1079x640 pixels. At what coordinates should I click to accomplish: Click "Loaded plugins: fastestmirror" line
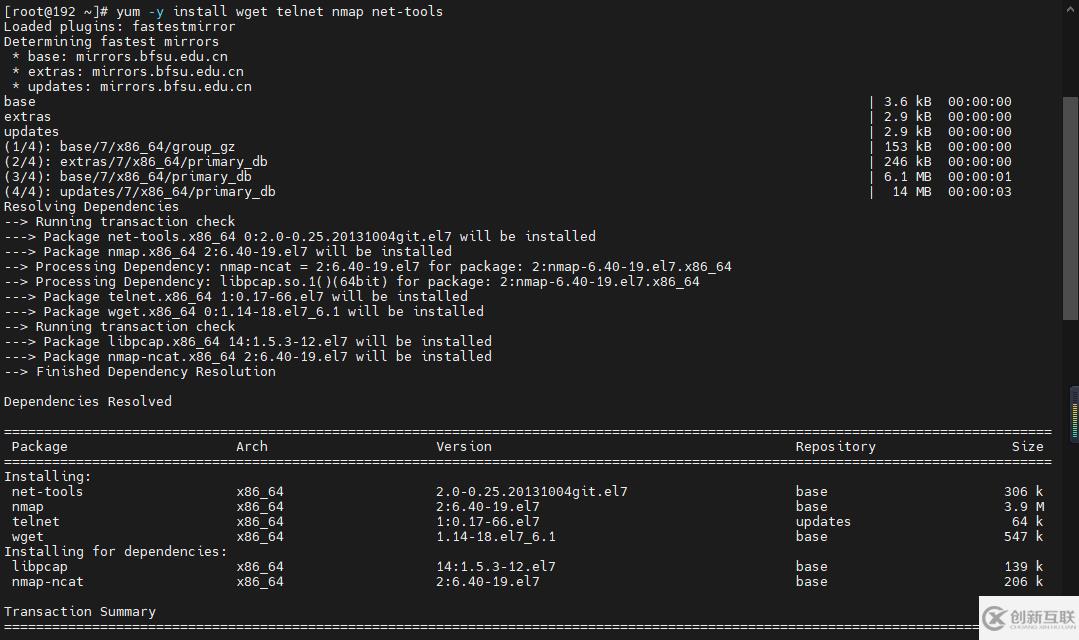[x=120, y=27]
